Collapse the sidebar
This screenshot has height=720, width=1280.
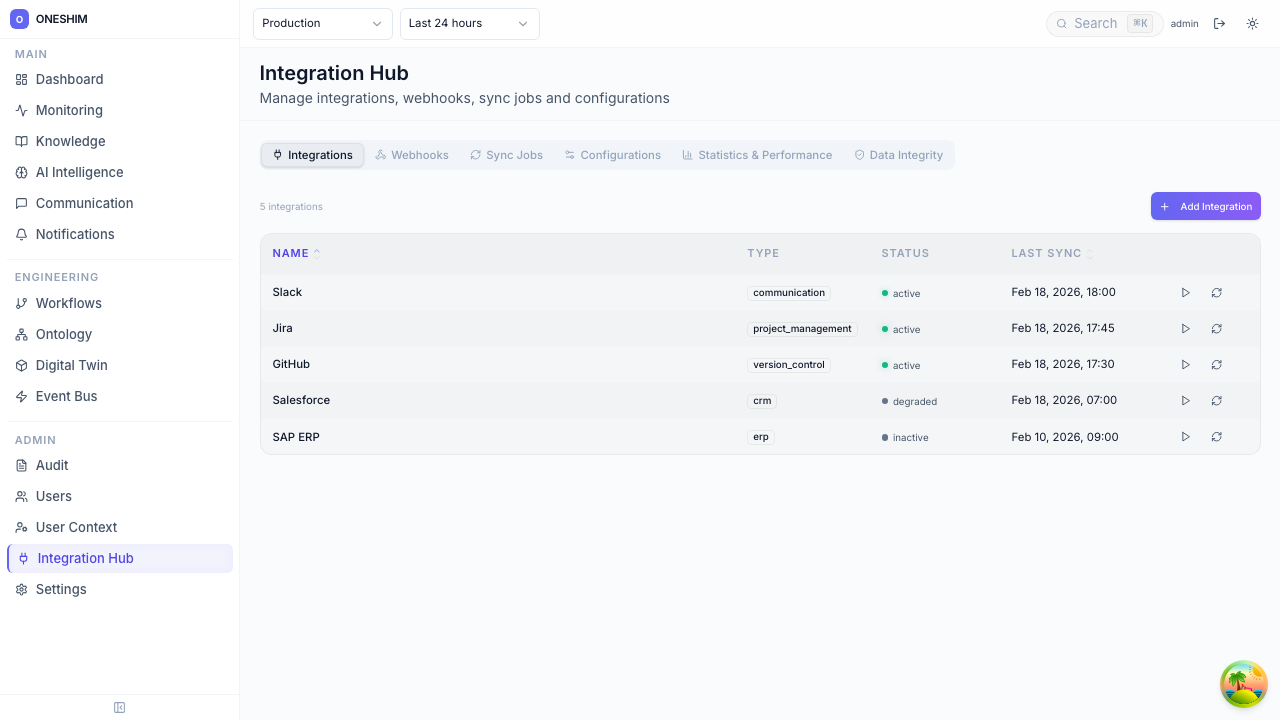tap(119, 707)
